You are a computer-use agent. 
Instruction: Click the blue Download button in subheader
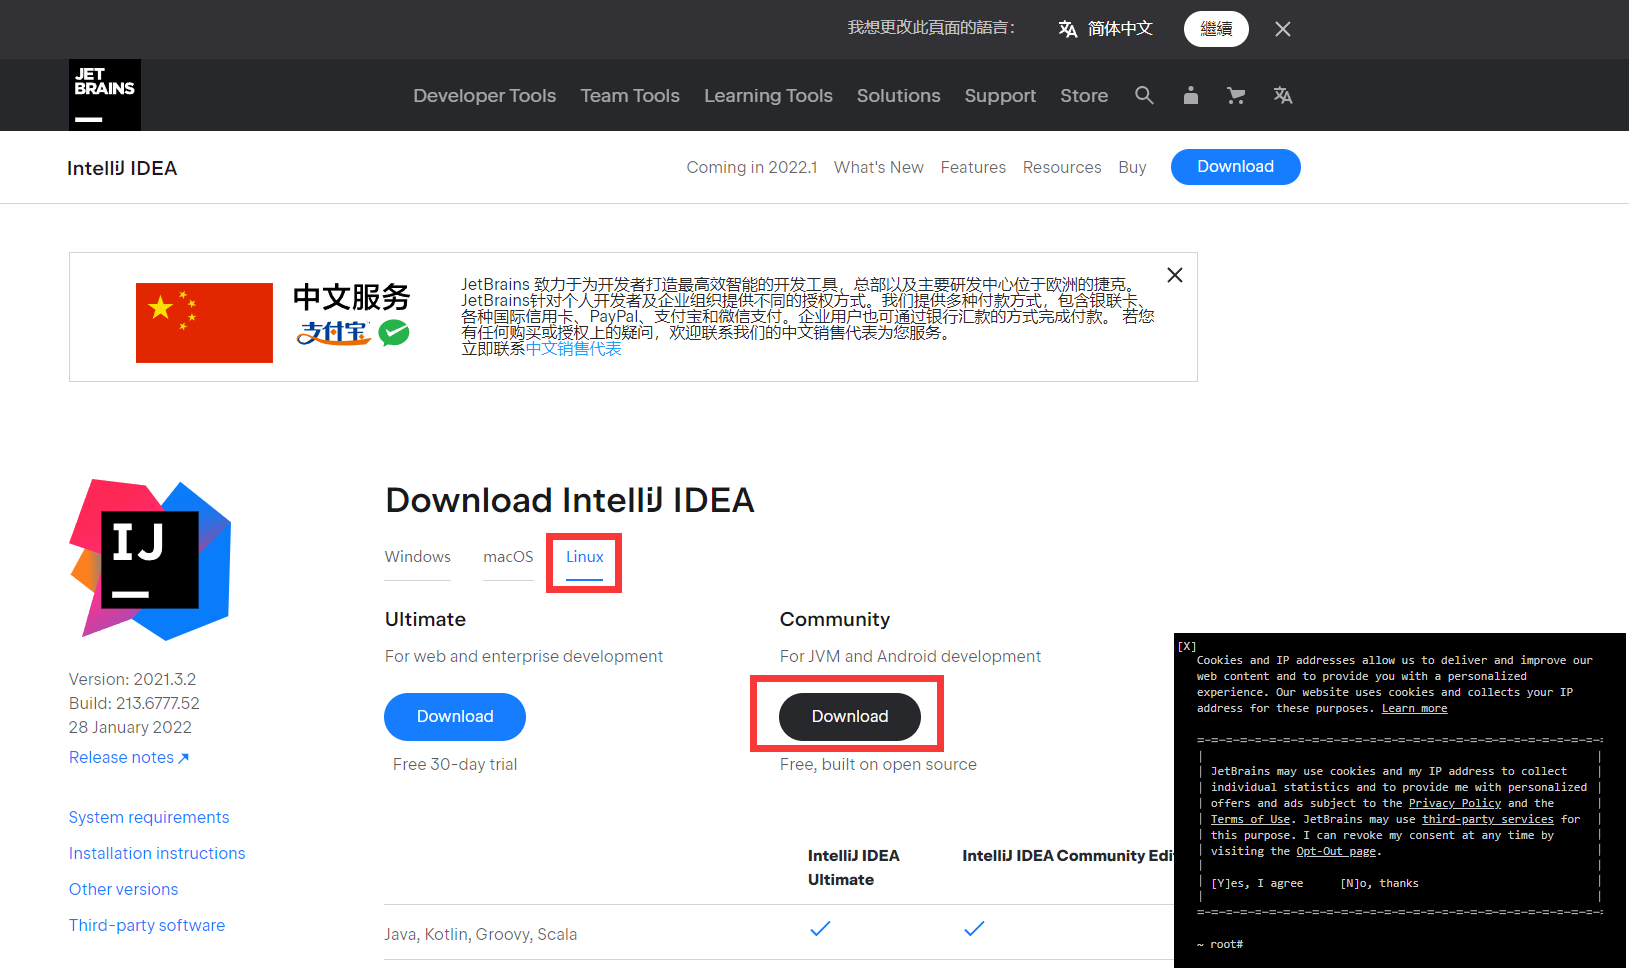coord(1236,167)
